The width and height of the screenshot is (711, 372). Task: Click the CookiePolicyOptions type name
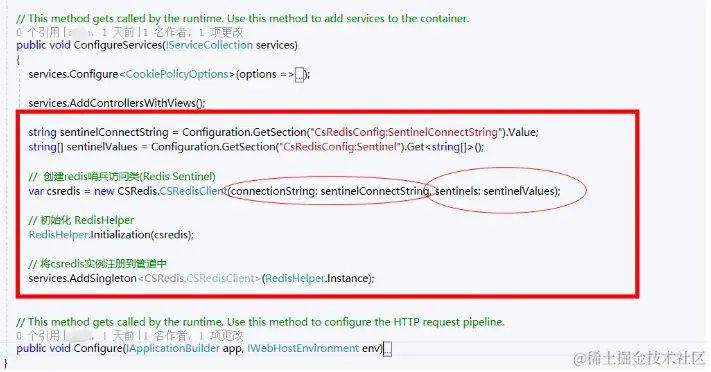coord(177,74)
